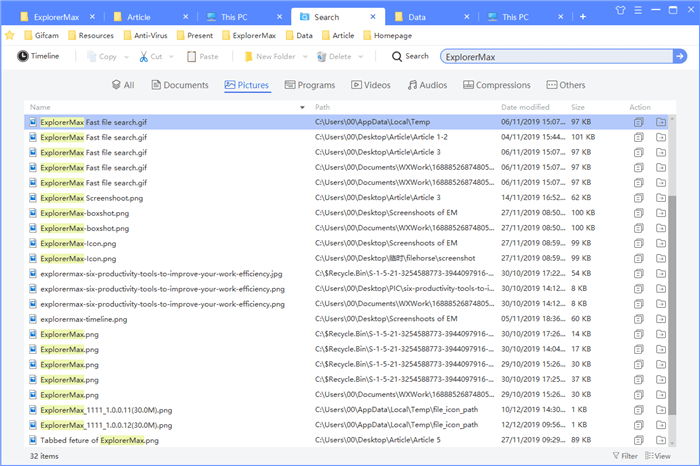This screenshot has height=466, width=700.
Task: Copy action icon for ExplorerMax Screenshoot.png row
Action: point(639,198)
